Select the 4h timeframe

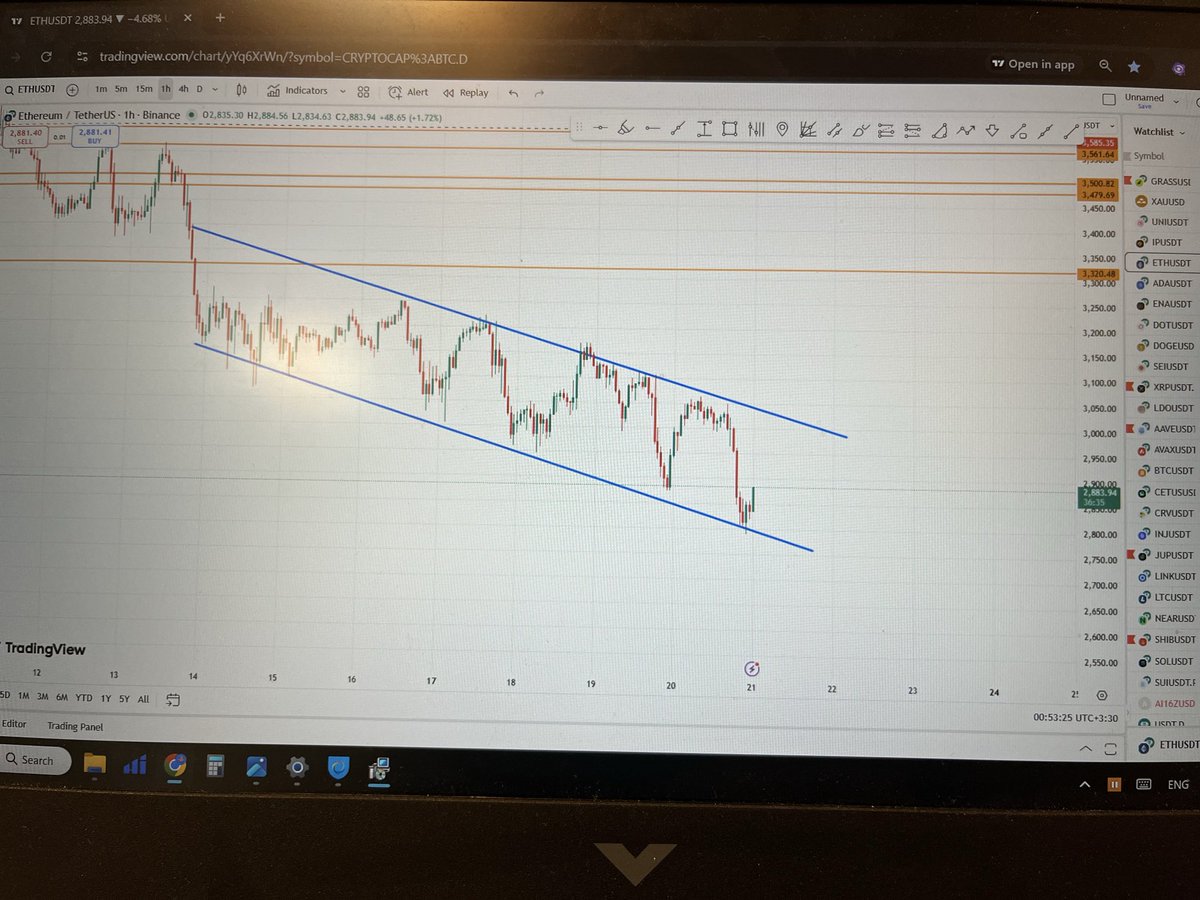coord(183,90)
